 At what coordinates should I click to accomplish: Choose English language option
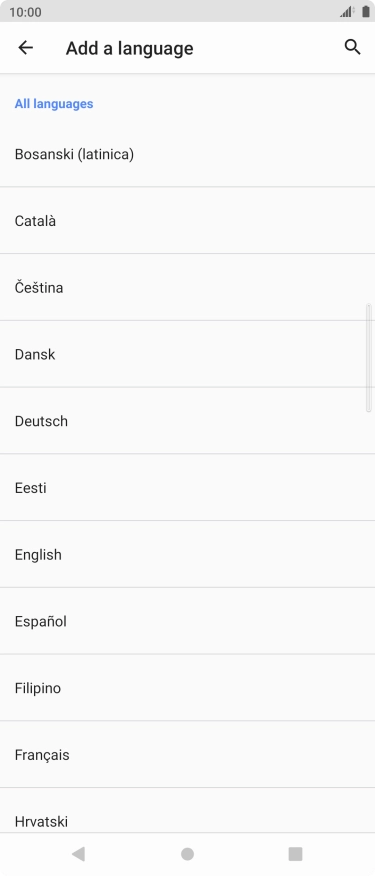pos(187,554)
